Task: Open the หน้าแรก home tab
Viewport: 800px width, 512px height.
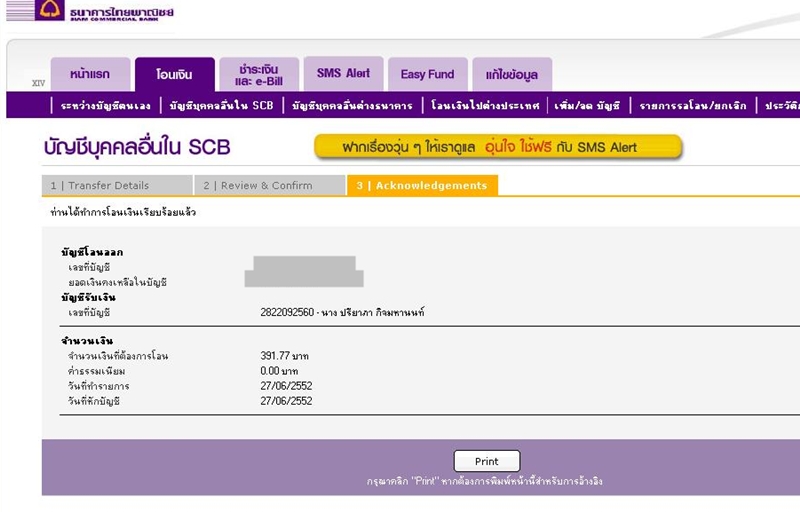Action: (90, 74)
